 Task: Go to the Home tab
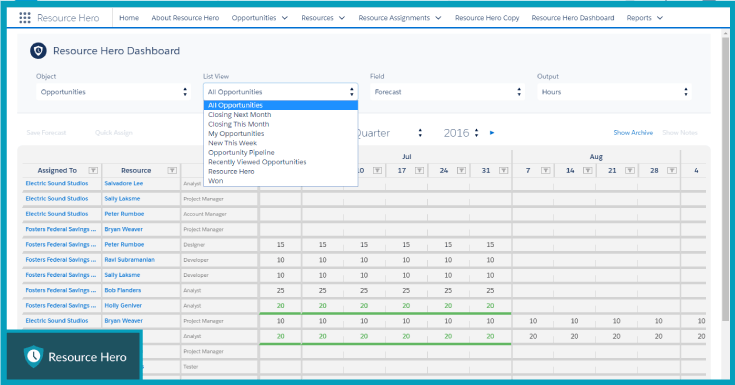click(129, 18)
